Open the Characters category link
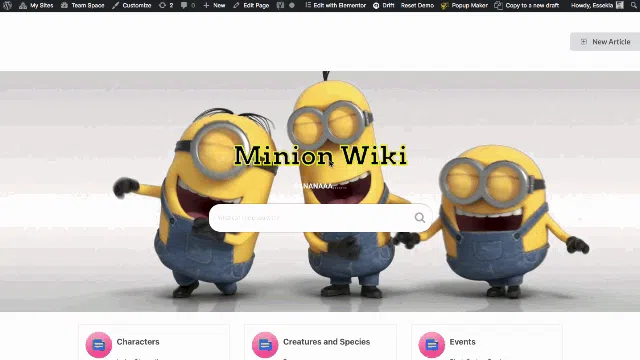This screenshot has width=640, height=360. (x=138, y=342)
